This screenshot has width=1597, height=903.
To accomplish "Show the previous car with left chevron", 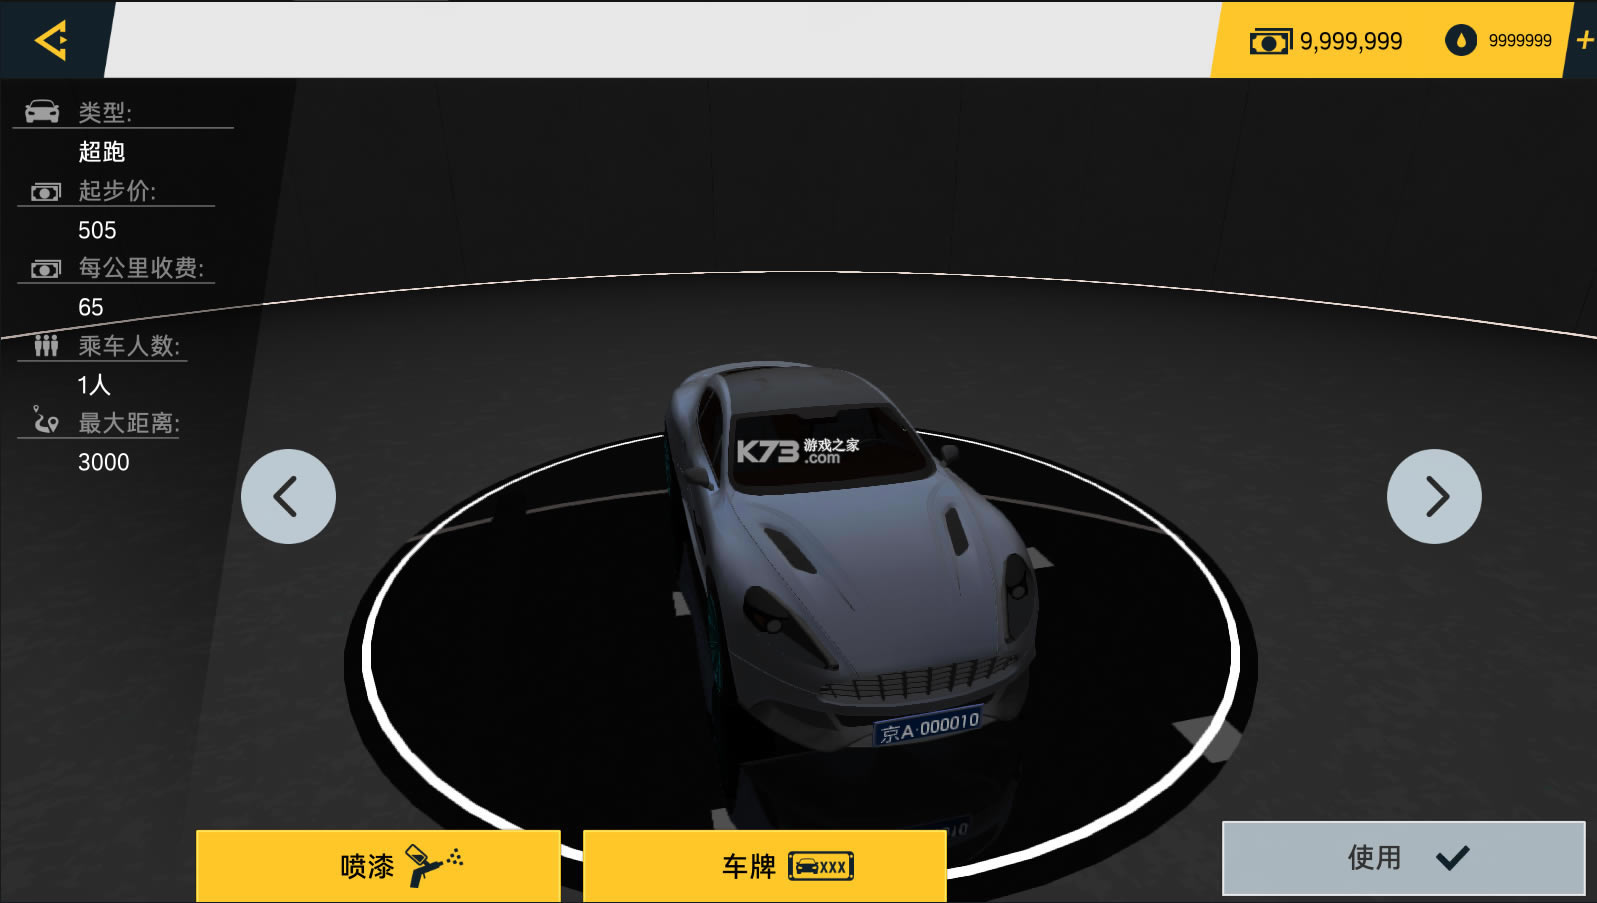I will pos(288,496).
